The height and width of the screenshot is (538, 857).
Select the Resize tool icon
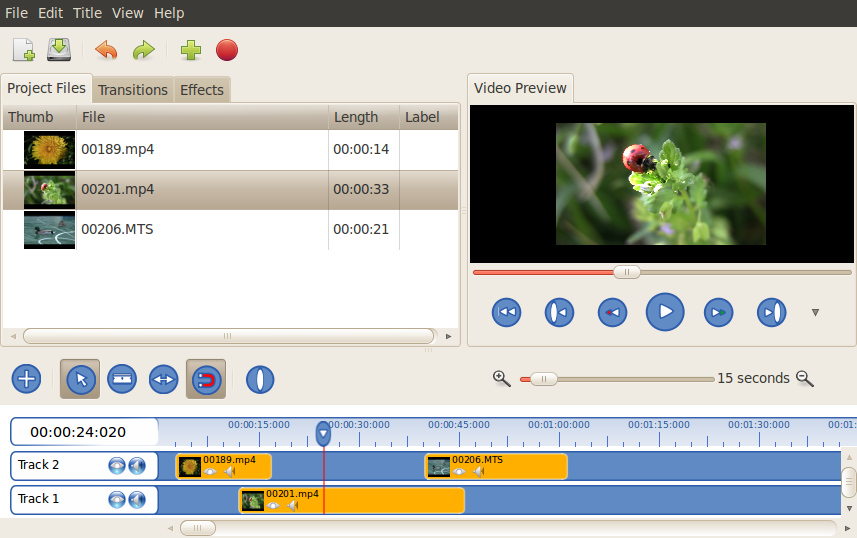tap(163, 379)
